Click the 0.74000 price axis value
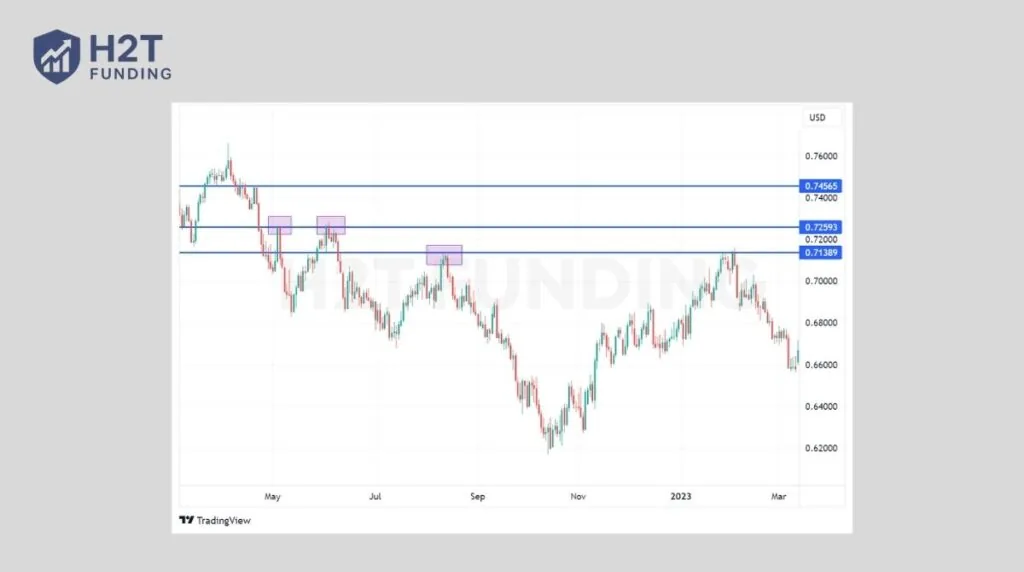Viewport: 1024px width, 572px height. point(821,198)
